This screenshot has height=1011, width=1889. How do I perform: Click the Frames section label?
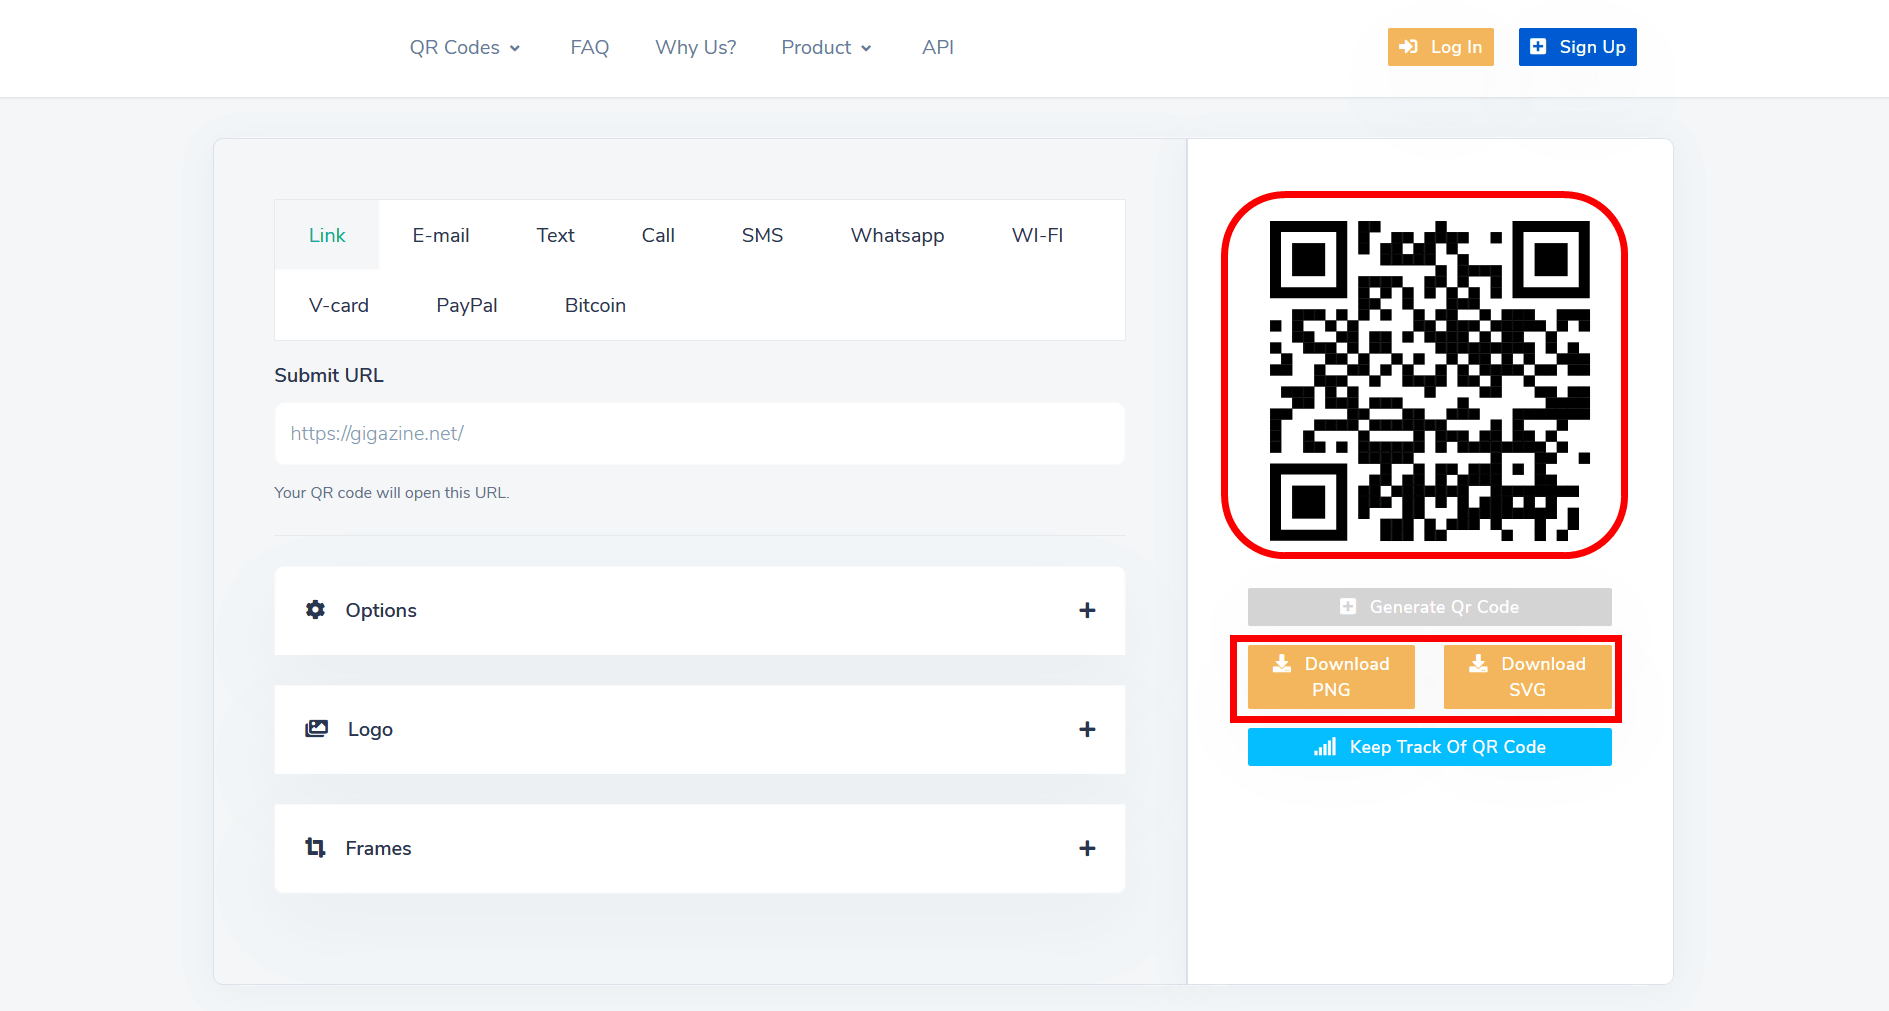[x=378, y=848]
